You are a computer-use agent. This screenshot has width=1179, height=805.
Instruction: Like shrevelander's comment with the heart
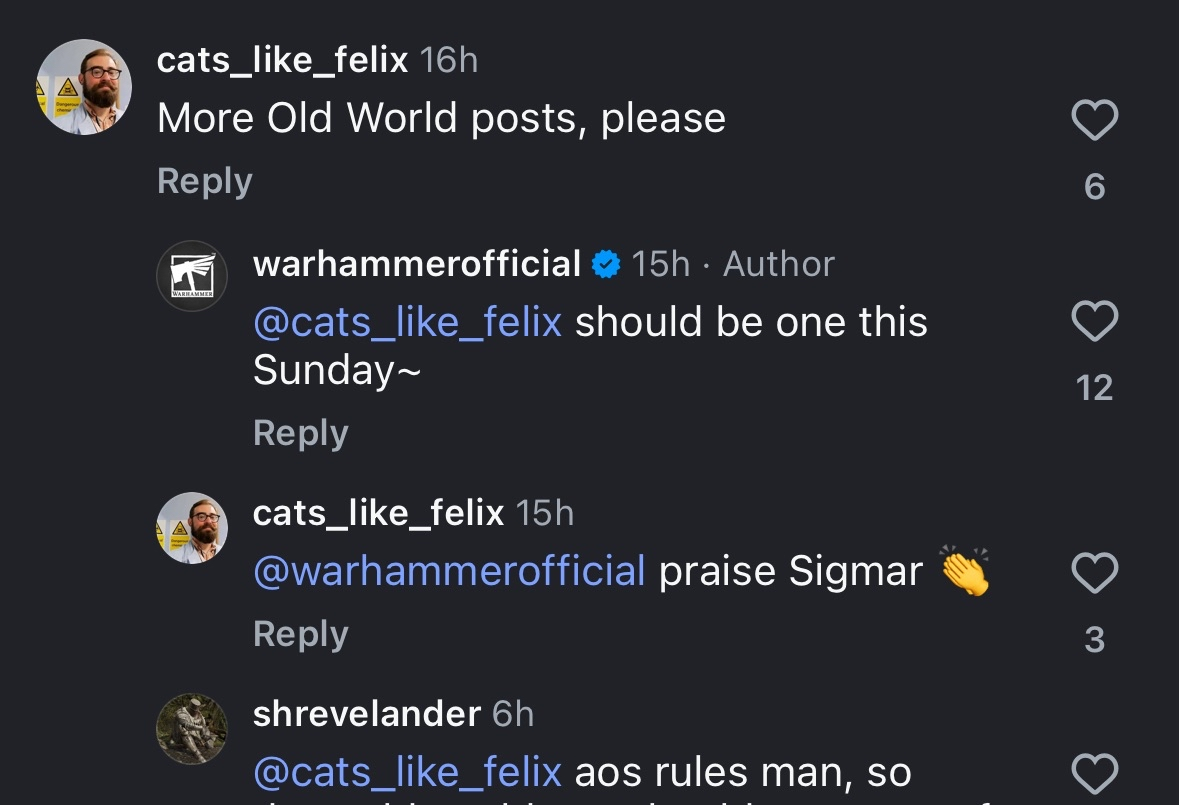coord(1094,774)
